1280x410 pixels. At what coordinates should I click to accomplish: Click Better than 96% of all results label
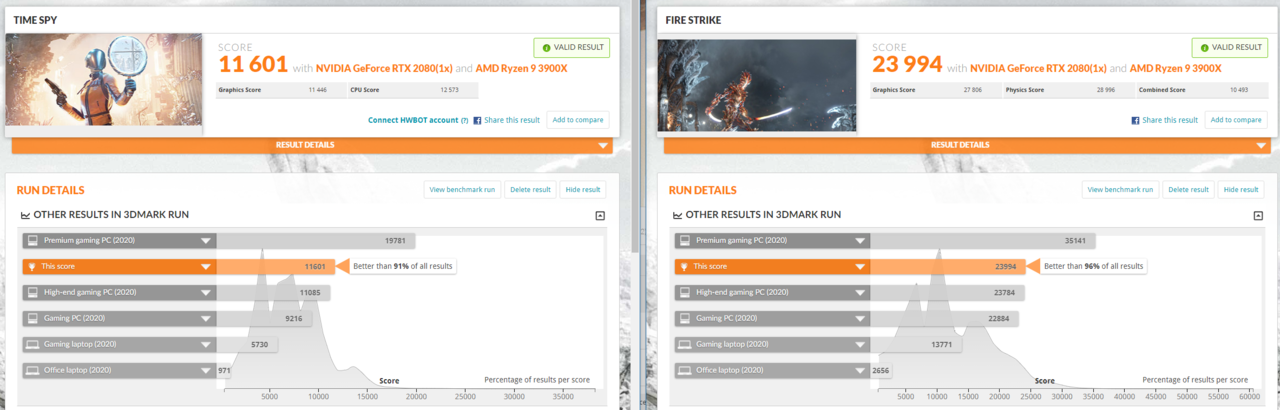[x=1093, y=266]
